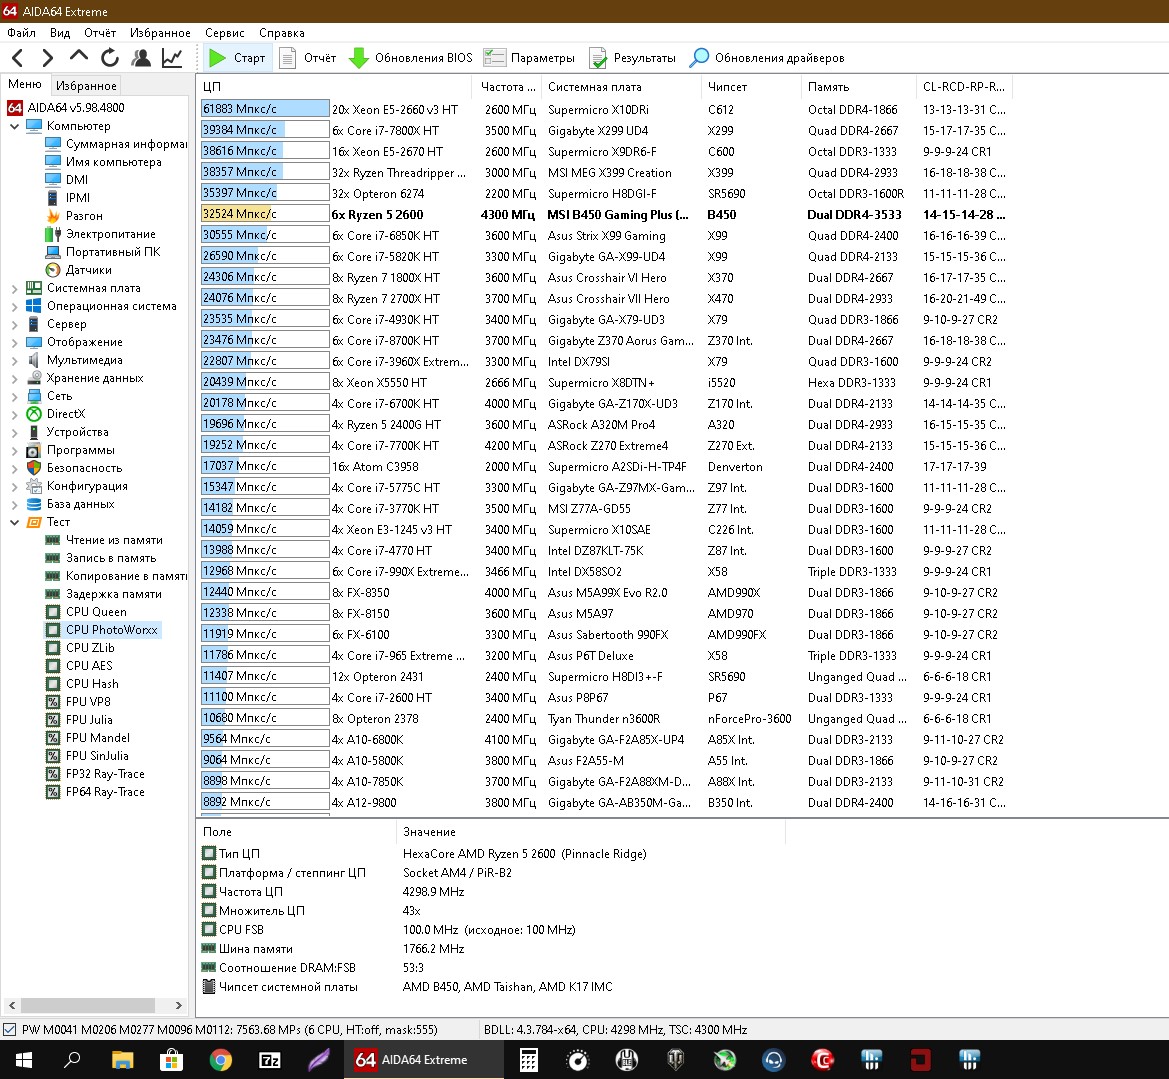This screenshot has height=1079, width=1169.
Task: Open the Сервис menu
Action: (224, 33)
